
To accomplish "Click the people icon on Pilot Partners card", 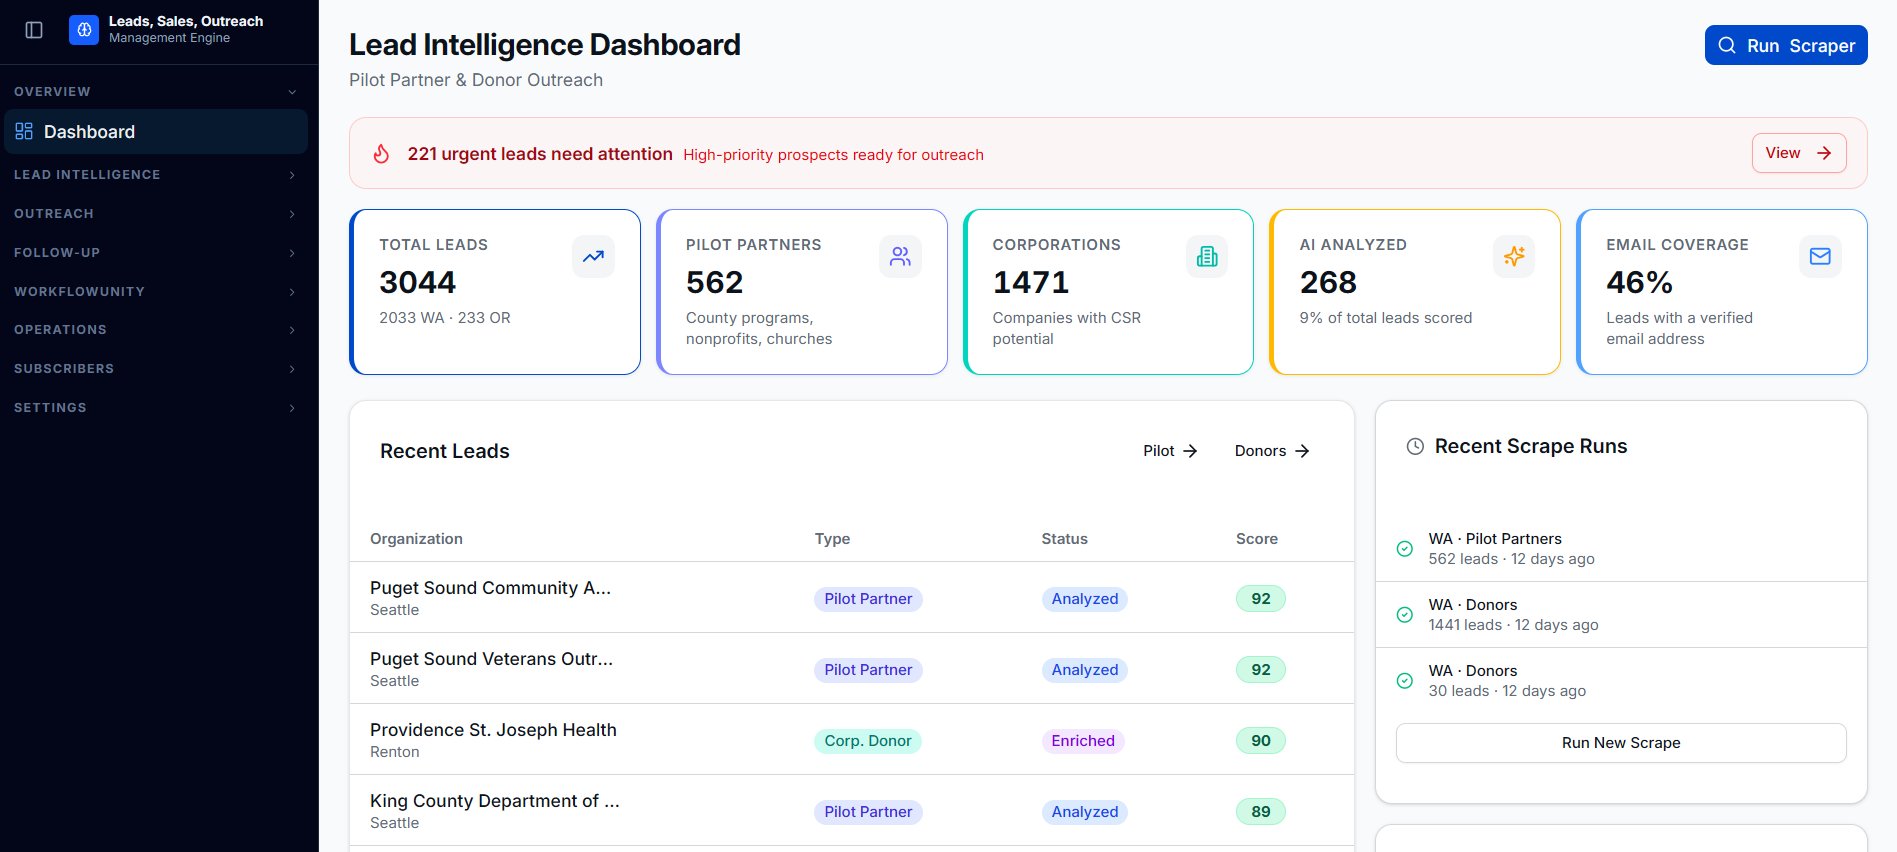I will tap(900, 256).
